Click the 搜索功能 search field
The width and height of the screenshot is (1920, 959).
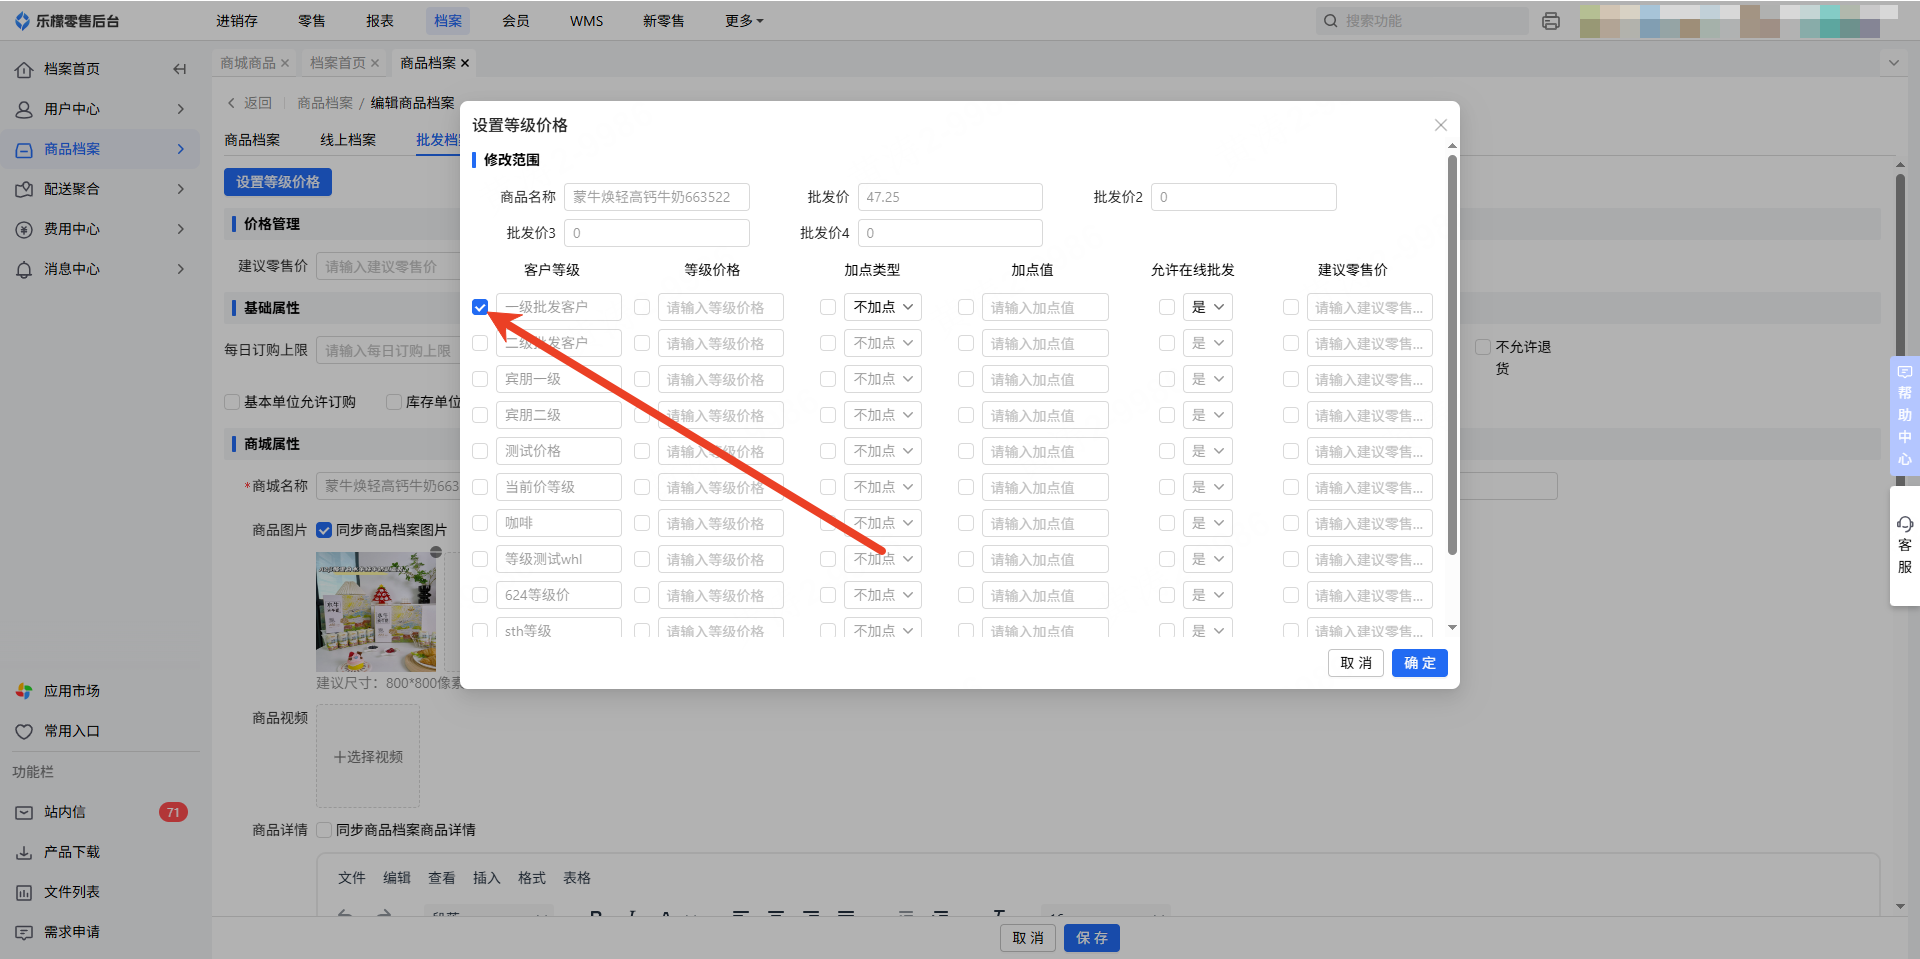(x=1422, y=21)
